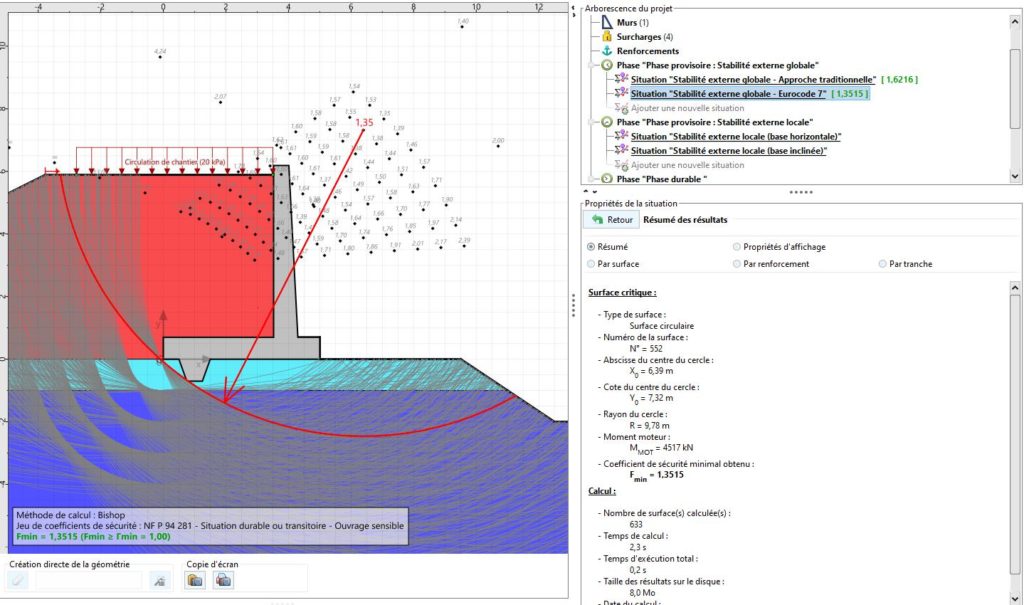Select the Par surface radio button
1024x605 pixels.
591,264
